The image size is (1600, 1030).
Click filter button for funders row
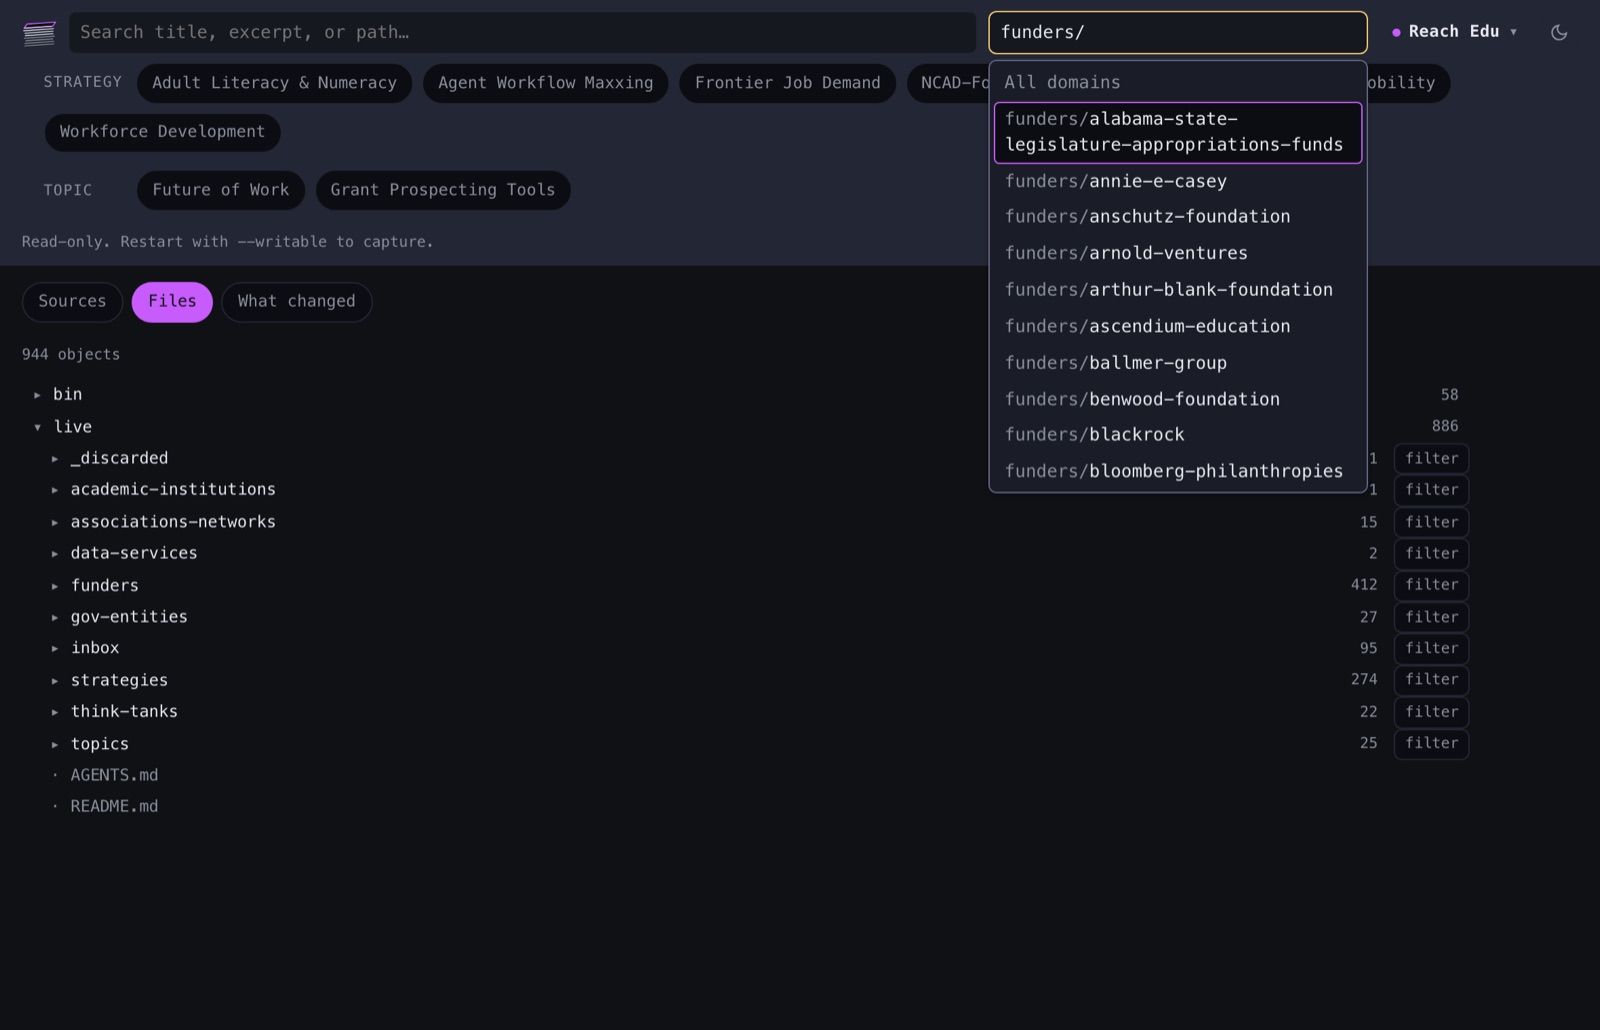point(1431,585)
